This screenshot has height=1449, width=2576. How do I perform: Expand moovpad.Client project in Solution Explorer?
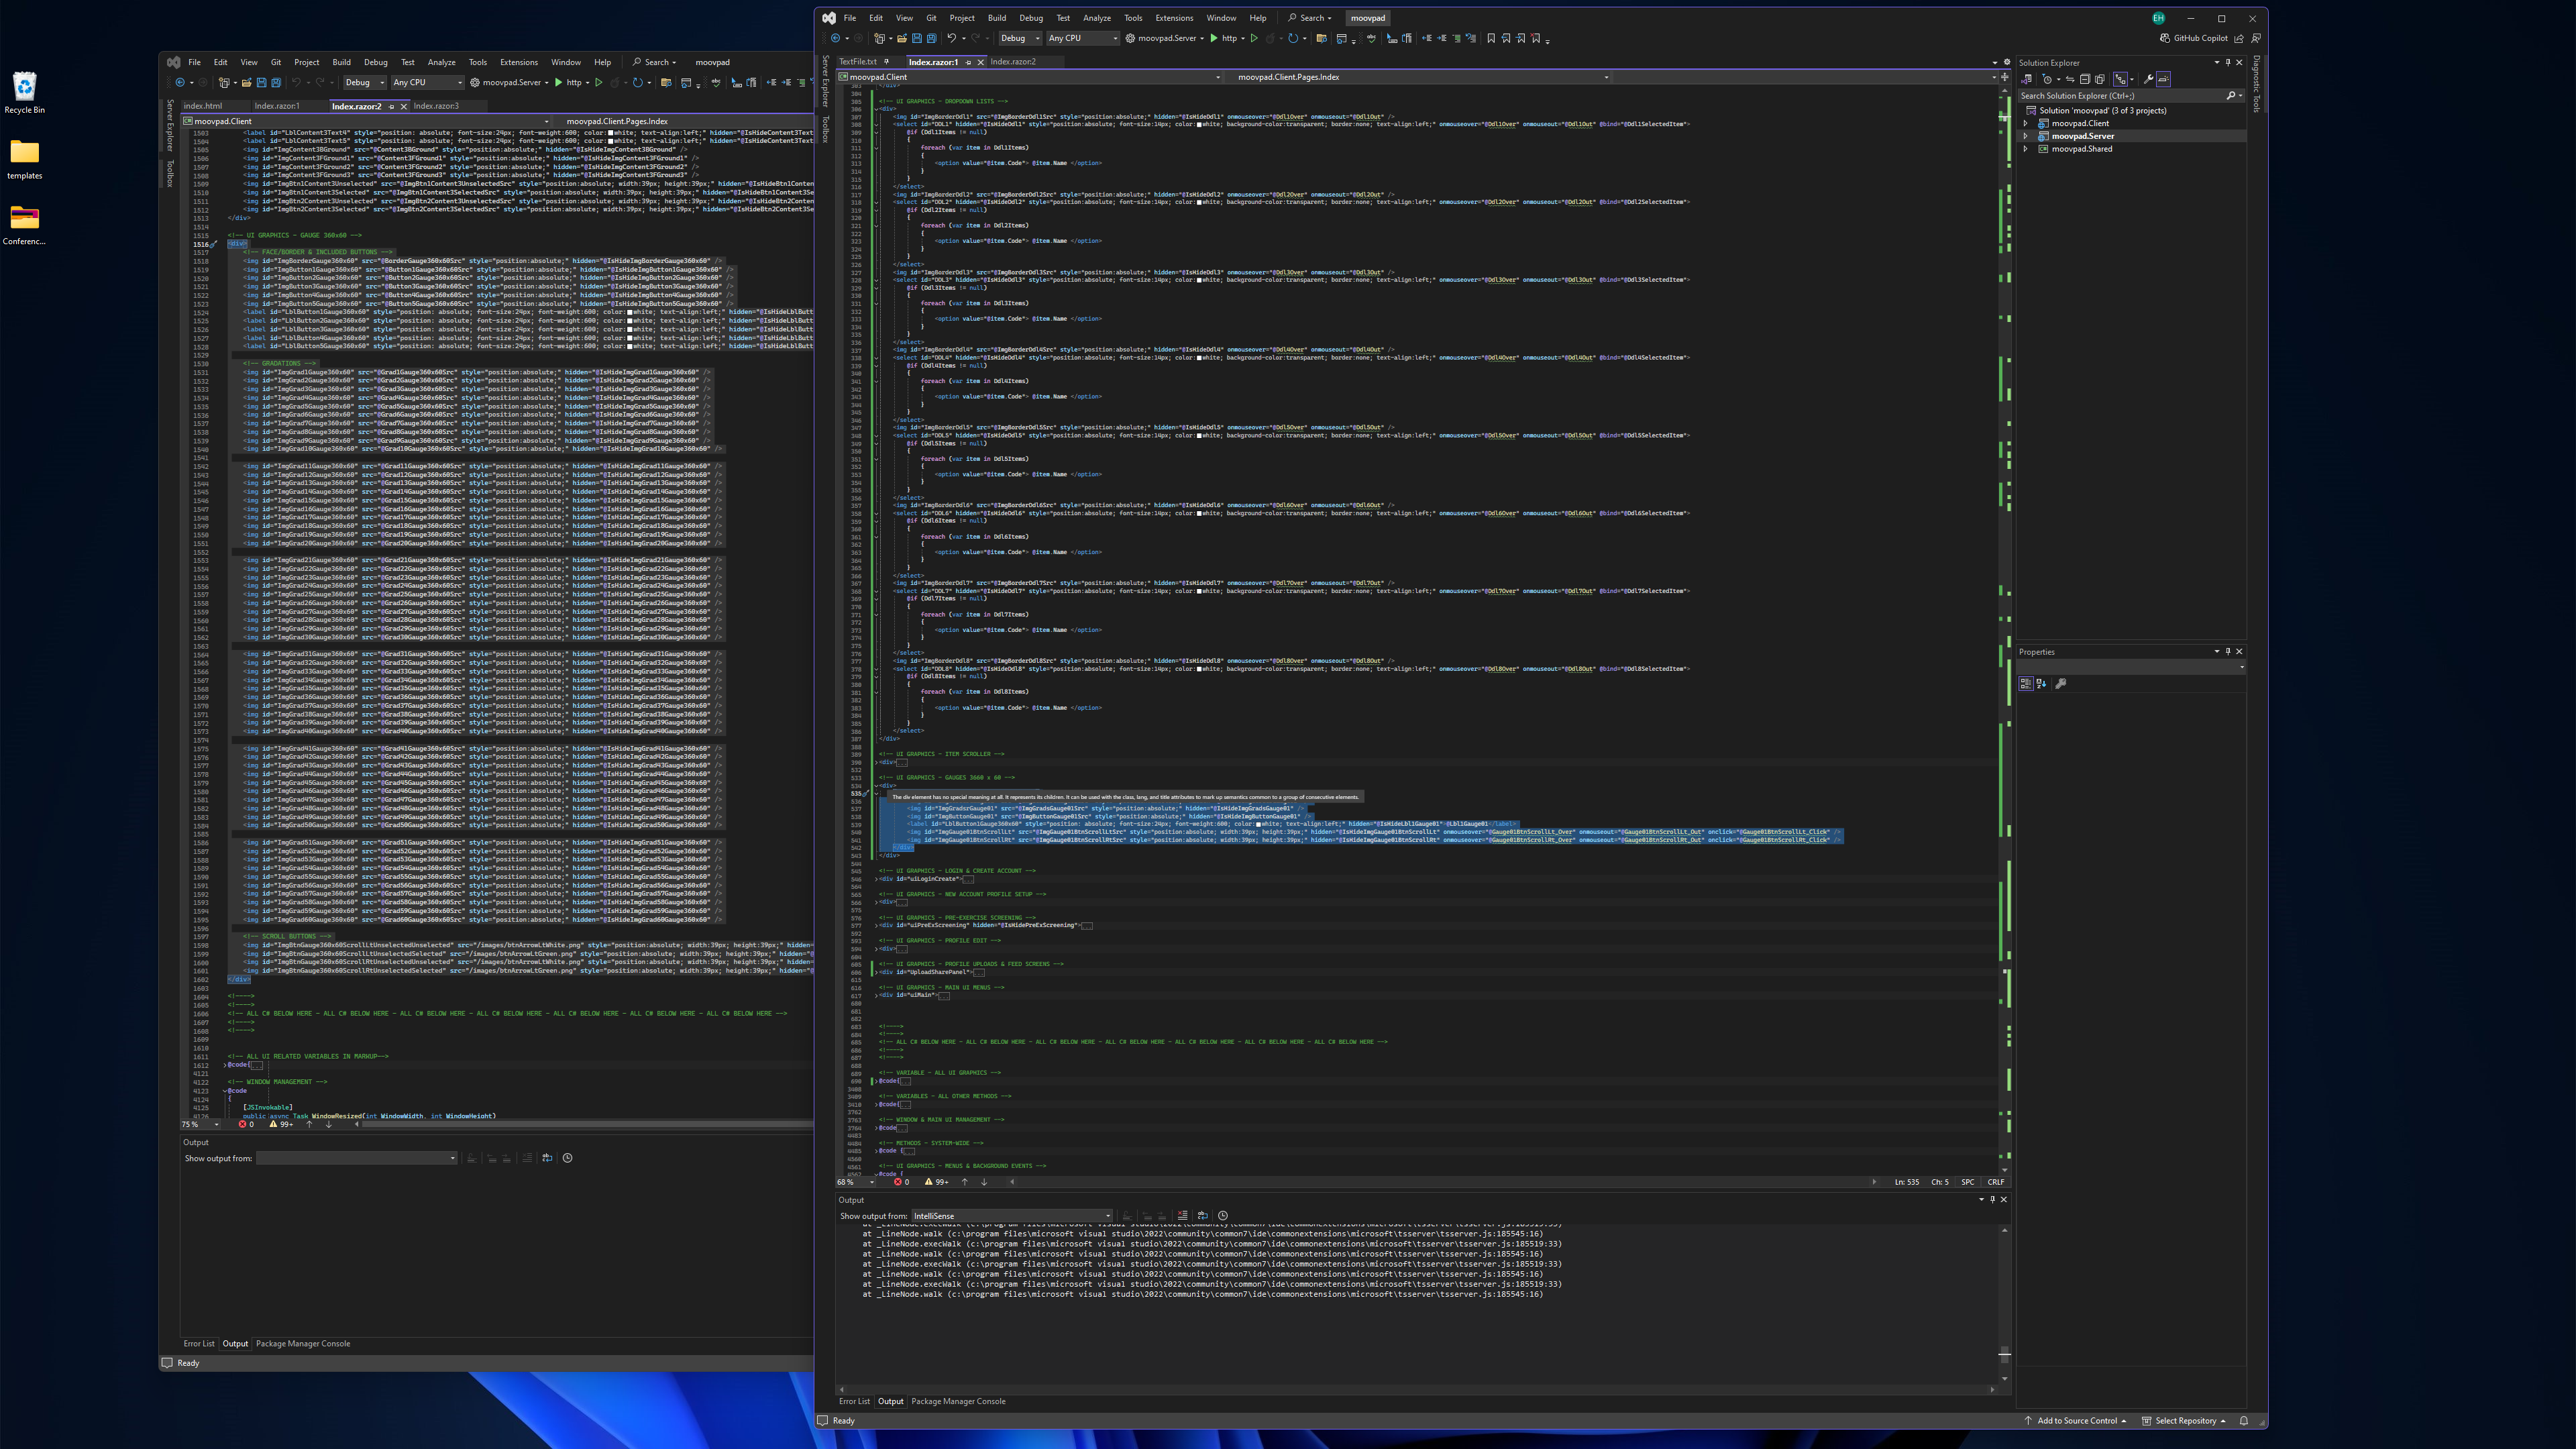(2026, 123)
